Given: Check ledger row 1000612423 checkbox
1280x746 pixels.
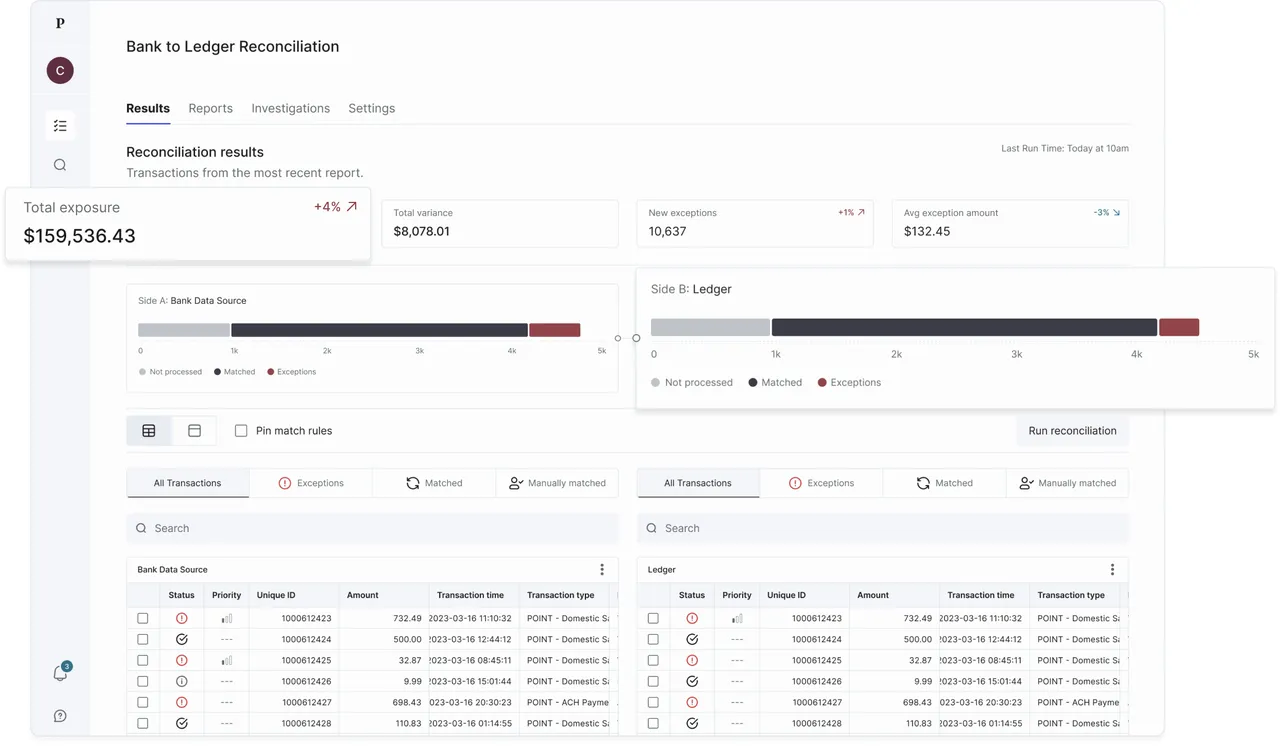Looking at the screenshot, I should (653, 619).
